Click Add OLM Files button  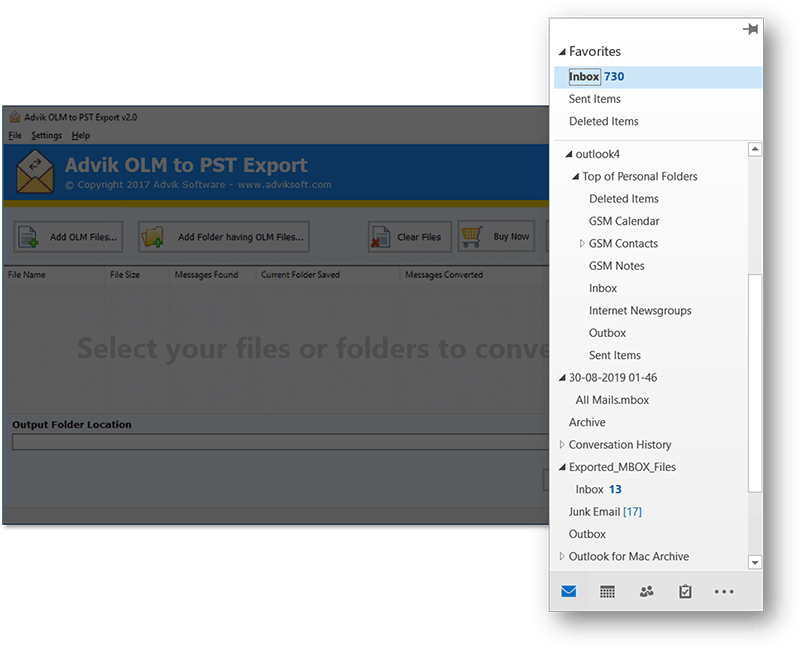tap(68, 237)
